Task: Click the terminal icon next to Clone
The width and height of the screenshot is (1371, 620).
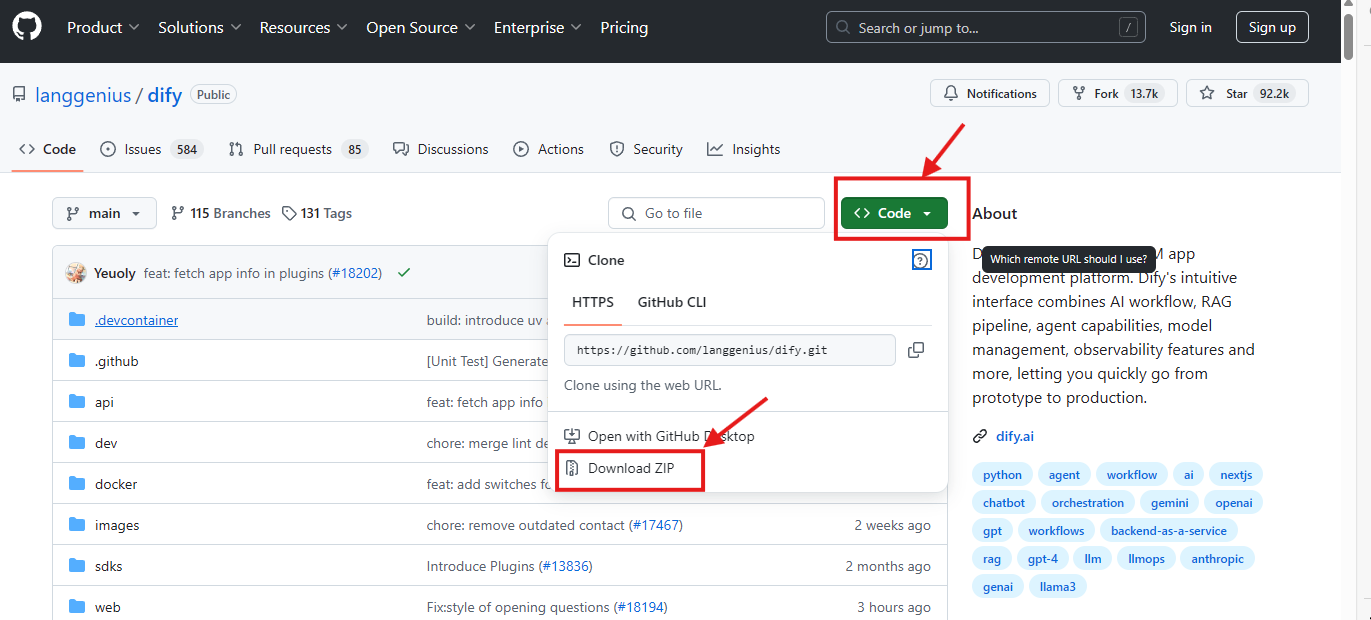Action: coord(572,260)
